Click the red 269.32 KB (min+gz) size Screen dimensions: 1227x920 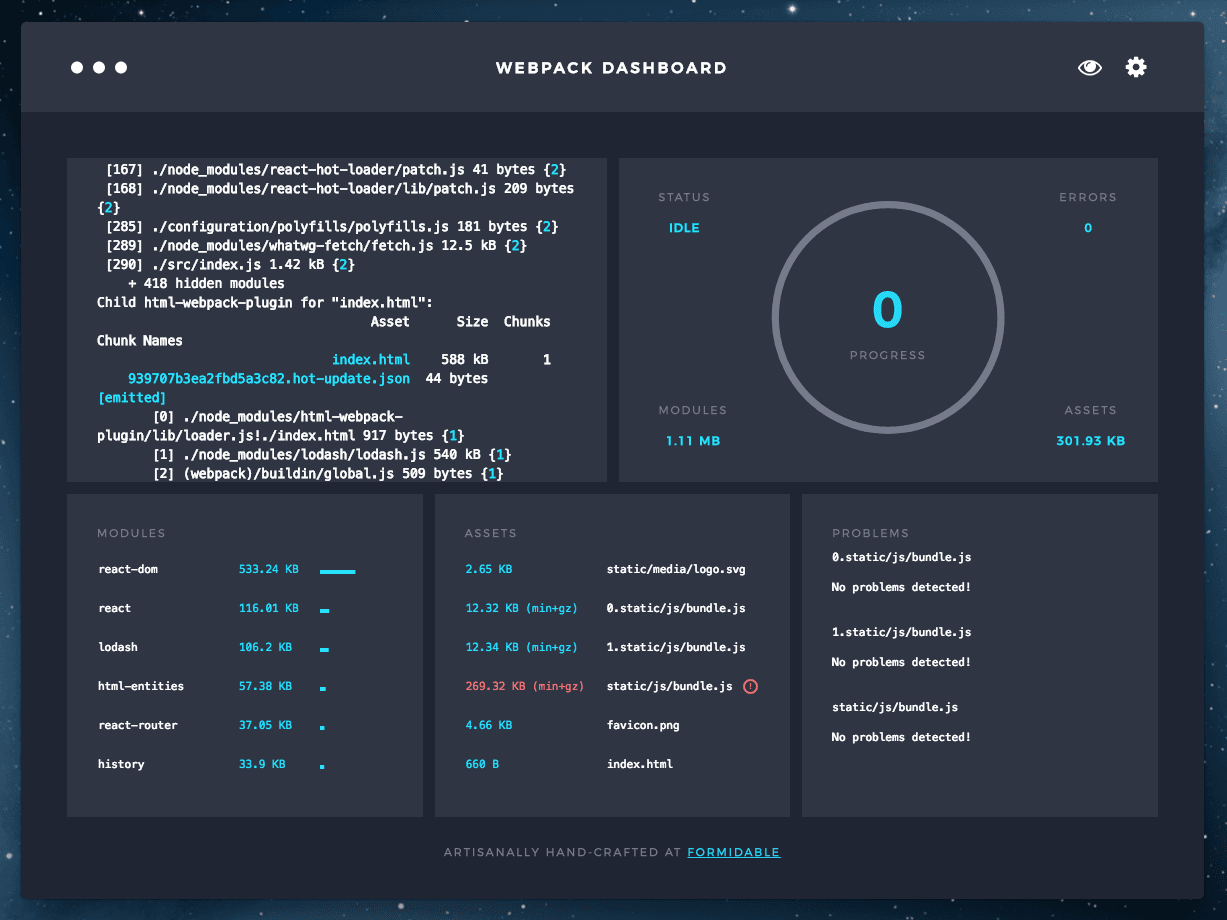pyautogui.click(x=525, y=686)
